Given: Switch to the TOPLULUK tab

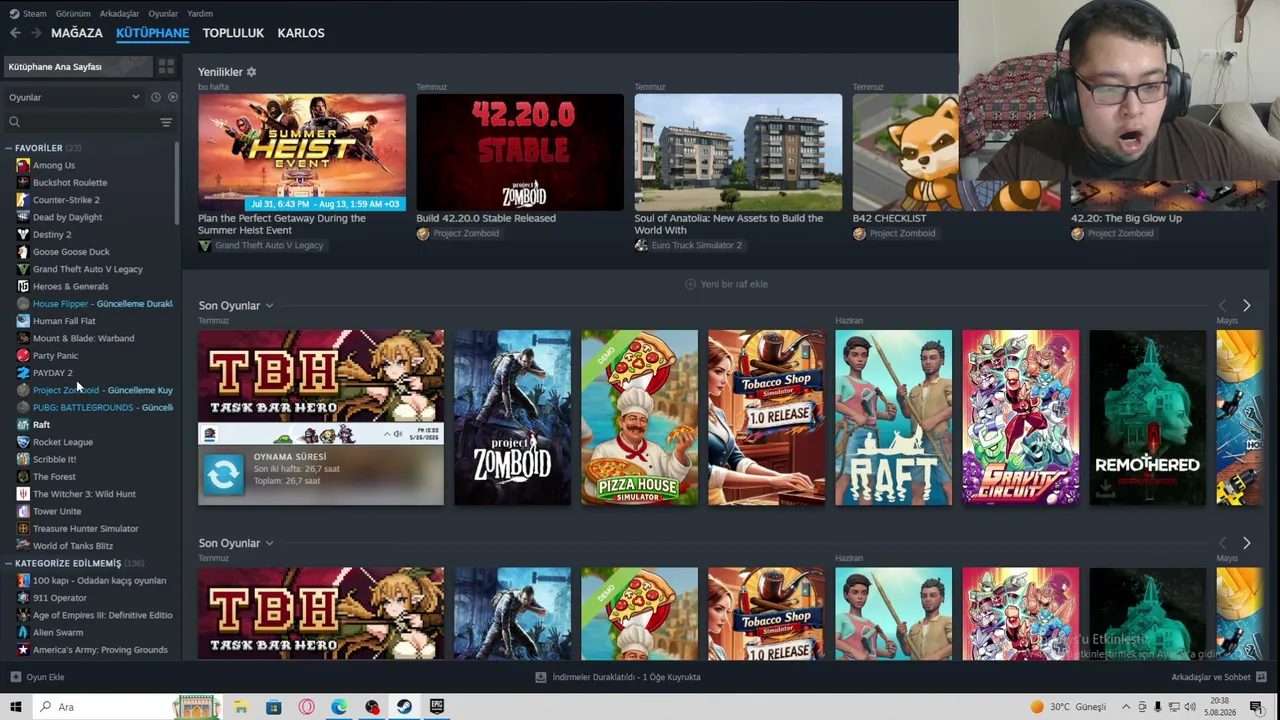Looking at the screenshot, I should pos(233,33).
